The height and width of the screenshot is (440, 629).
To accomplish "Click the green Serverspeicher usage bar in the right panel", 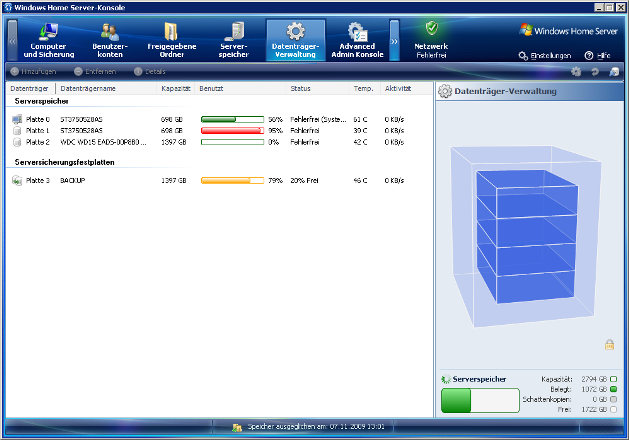I will click(x=480, y=400).
